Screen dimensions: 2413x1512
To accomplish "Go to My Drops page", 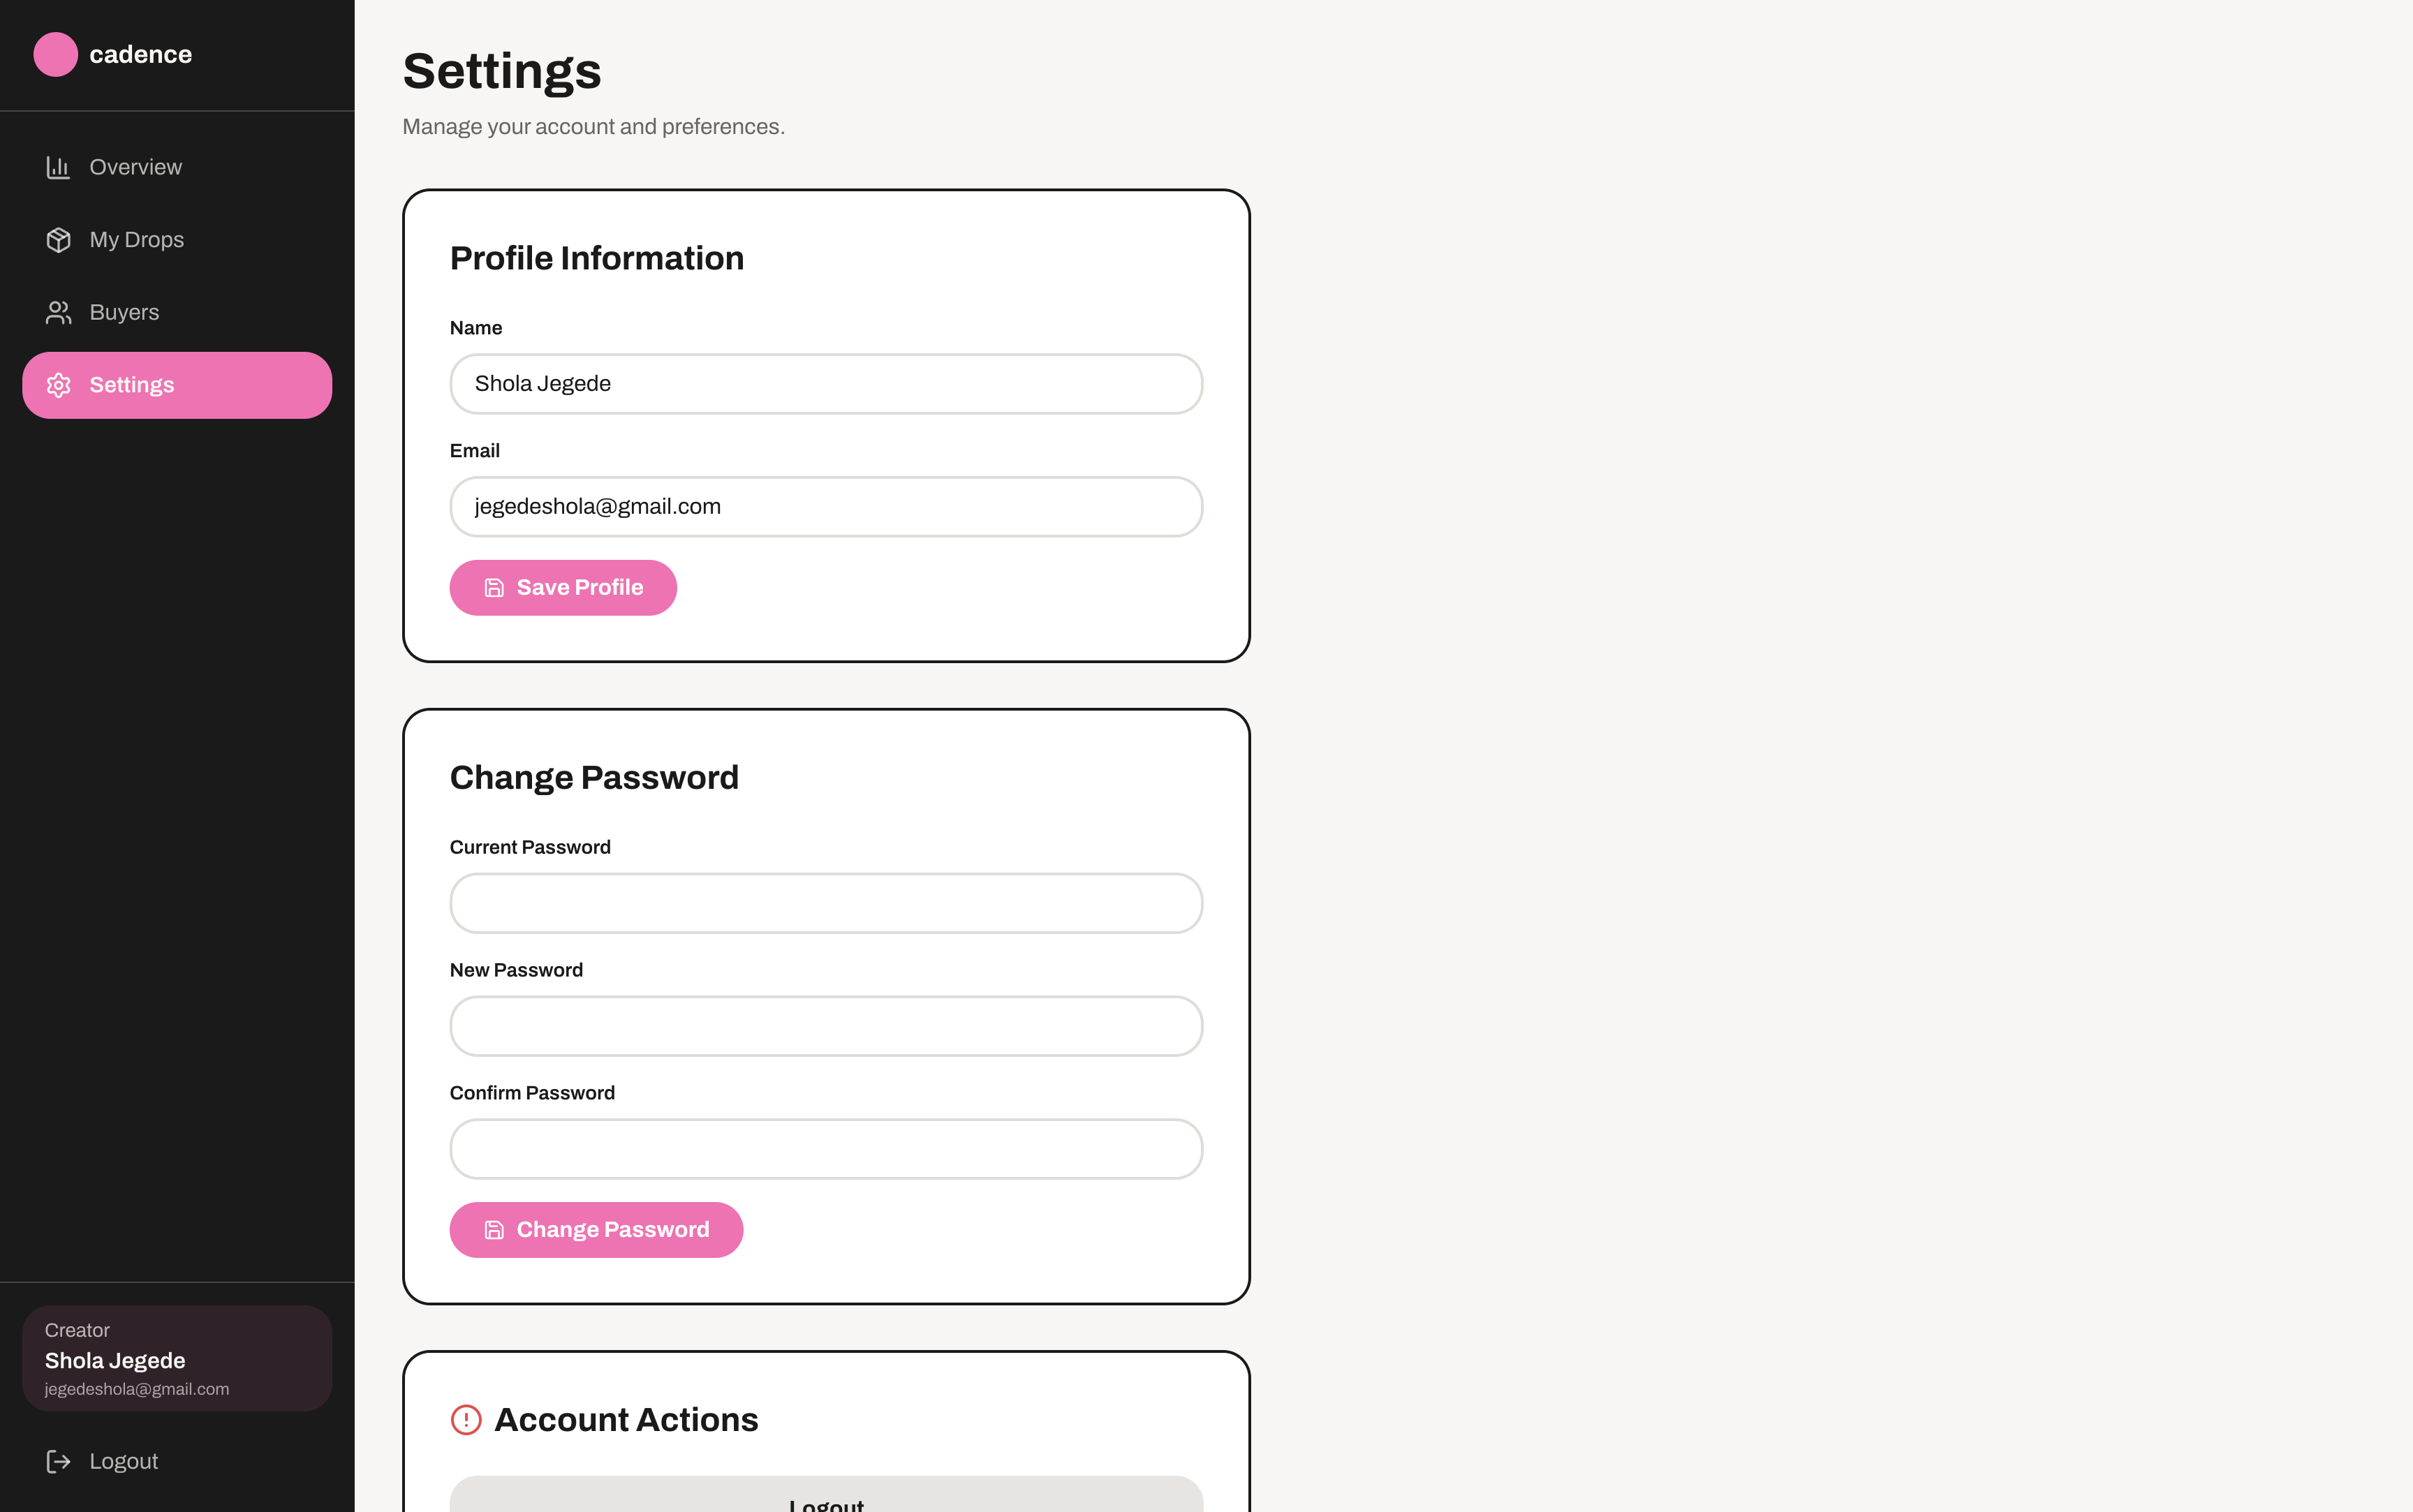I will point(177,240).
